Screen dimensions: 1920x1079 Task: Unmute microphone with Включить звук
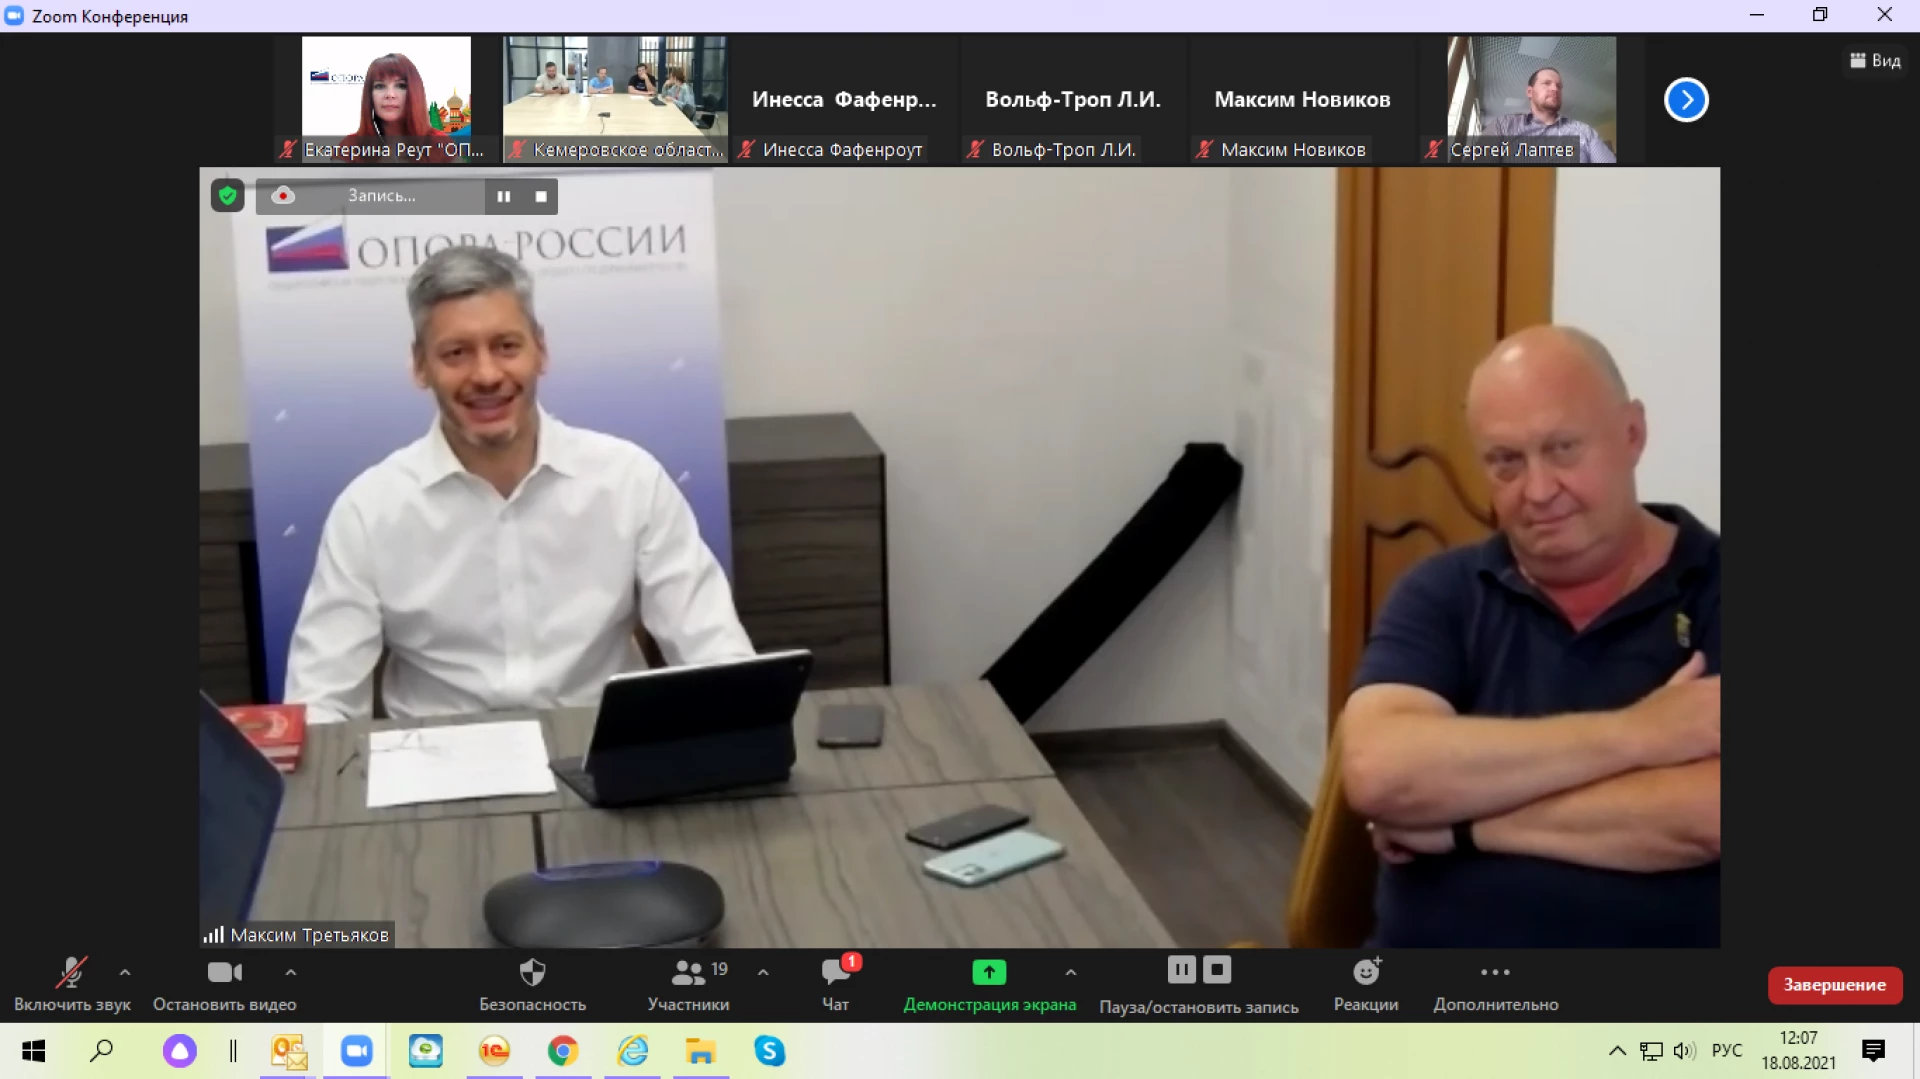pos(72,985)
